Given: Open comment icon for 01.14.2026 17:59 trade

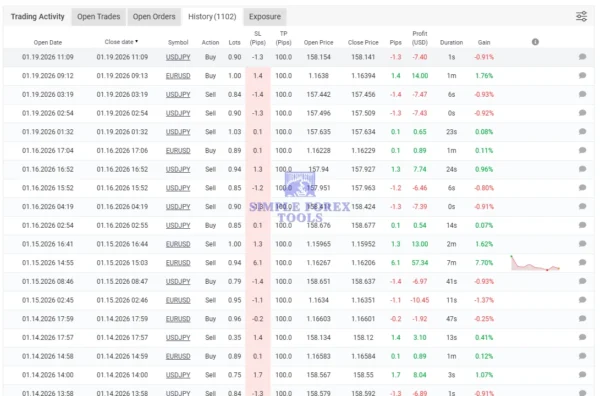Looking at the screenshot, I should (582, 319).
